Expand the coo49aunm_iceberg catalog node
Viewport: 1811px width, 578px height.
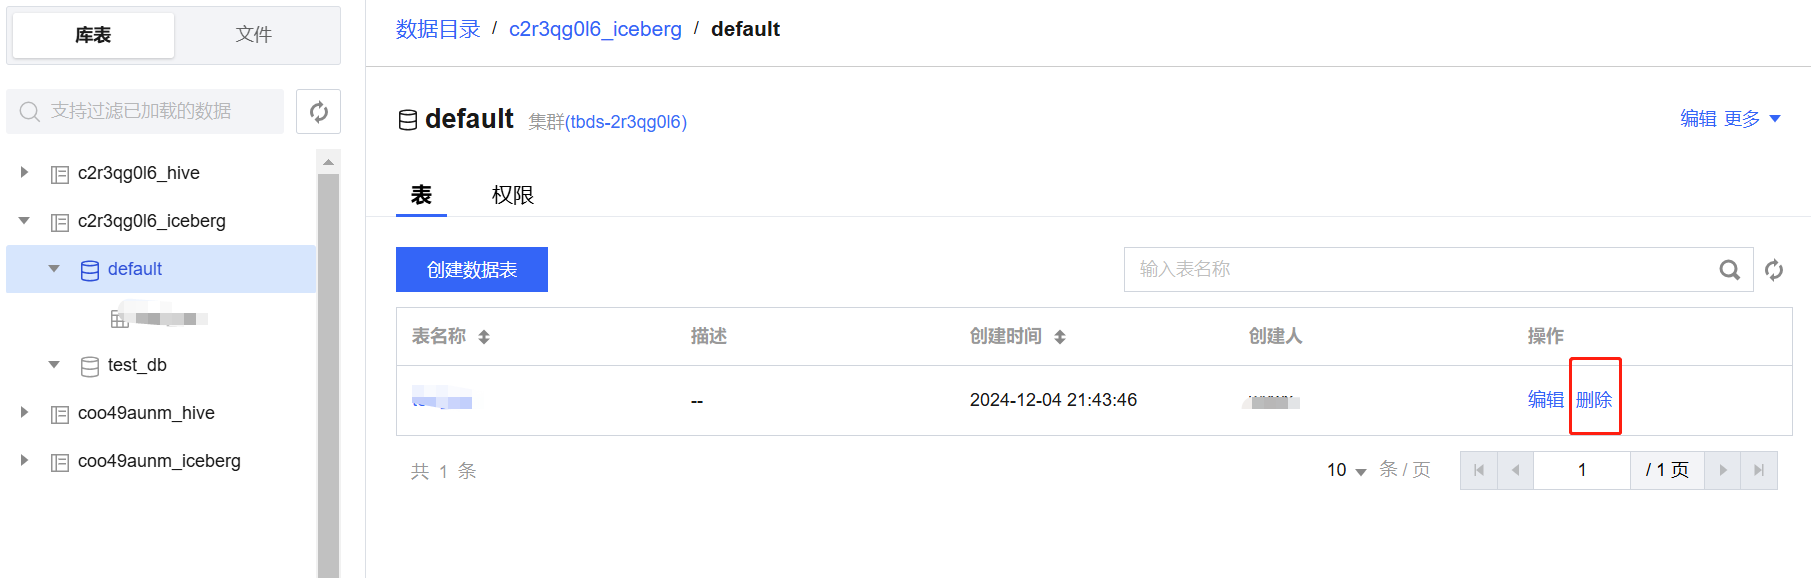pyautogui.click(x=25, y=461)
